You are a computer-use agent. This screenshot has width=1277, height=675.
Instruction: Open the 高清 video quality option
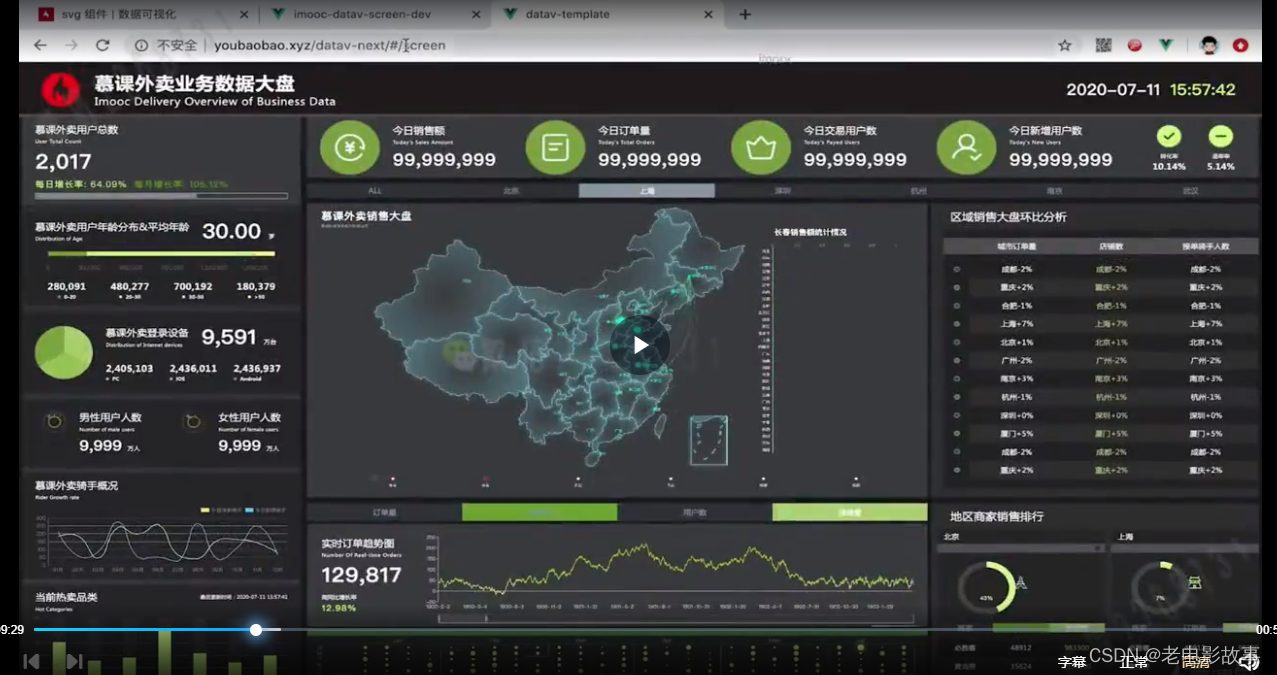(x=1196, y=662)
